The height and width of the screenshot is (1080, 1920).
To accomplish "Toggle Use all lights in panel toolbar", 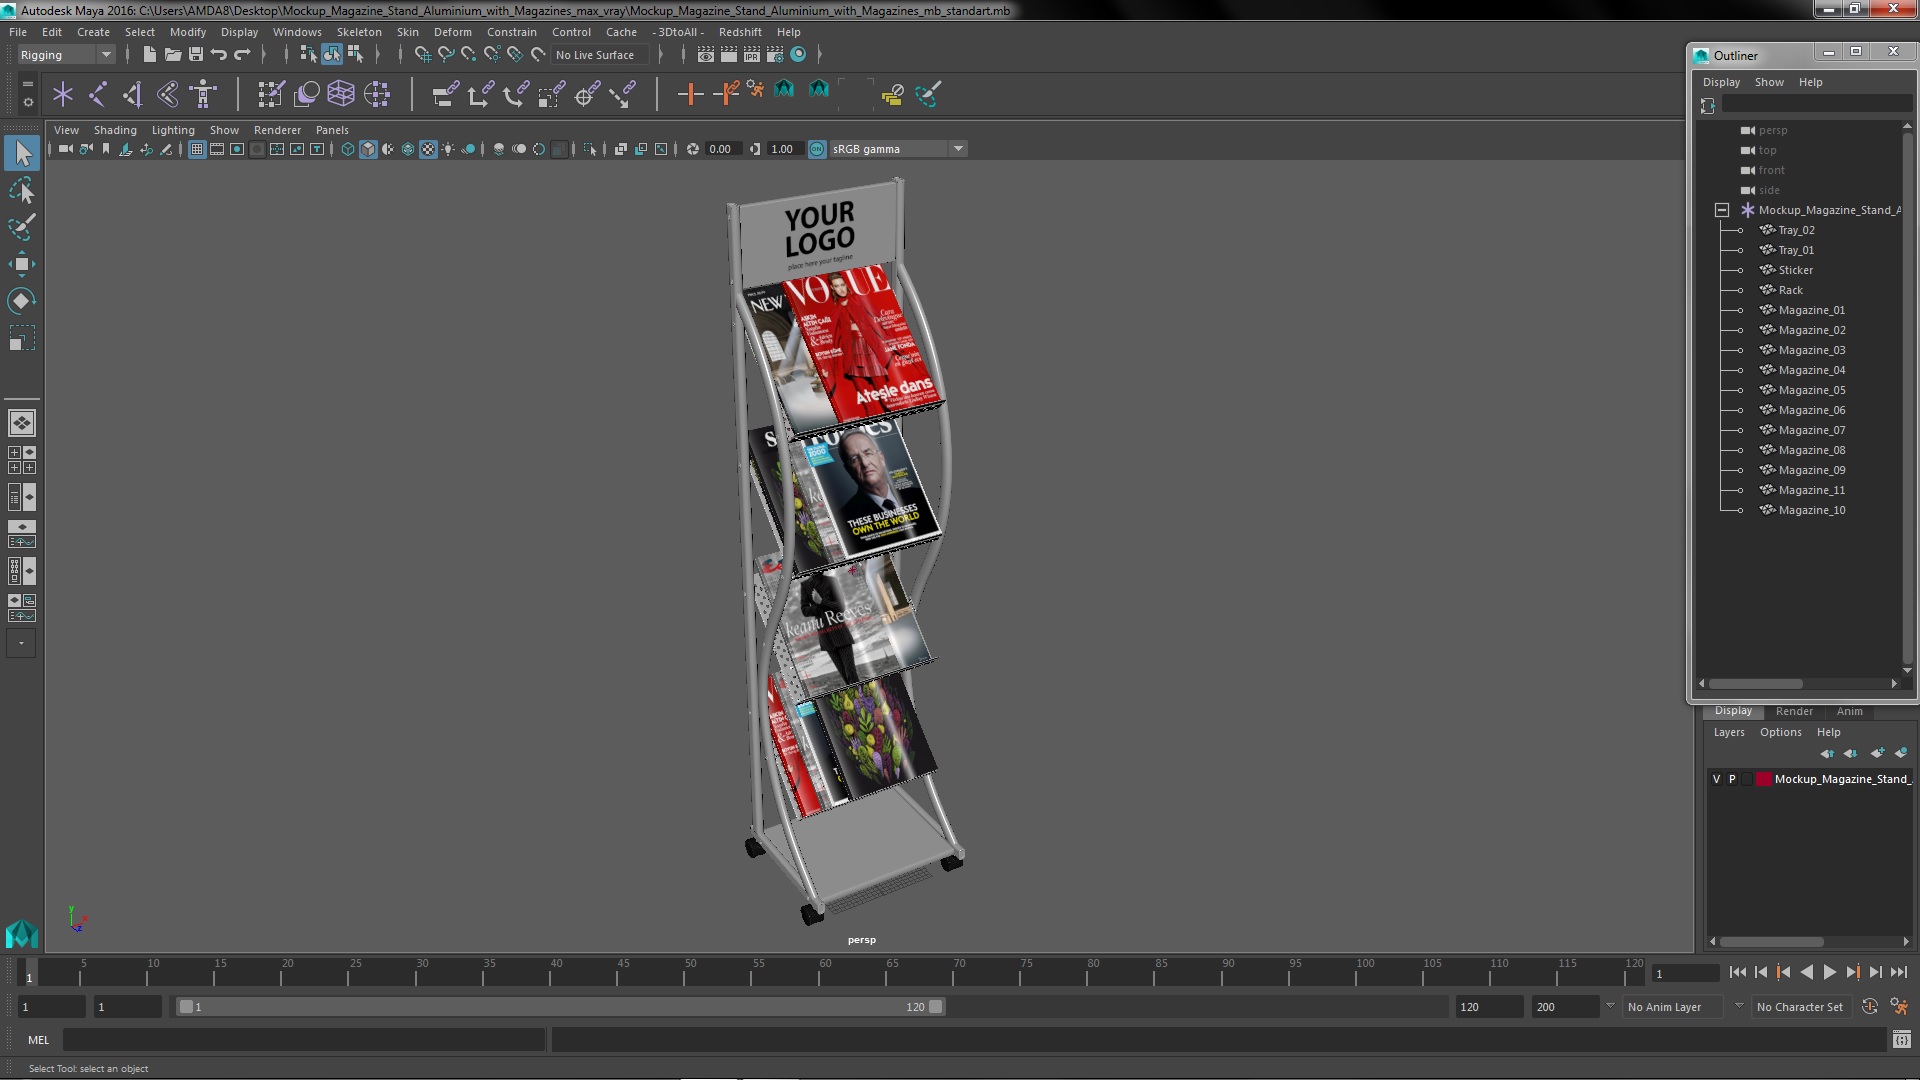I will click(448, 149).
